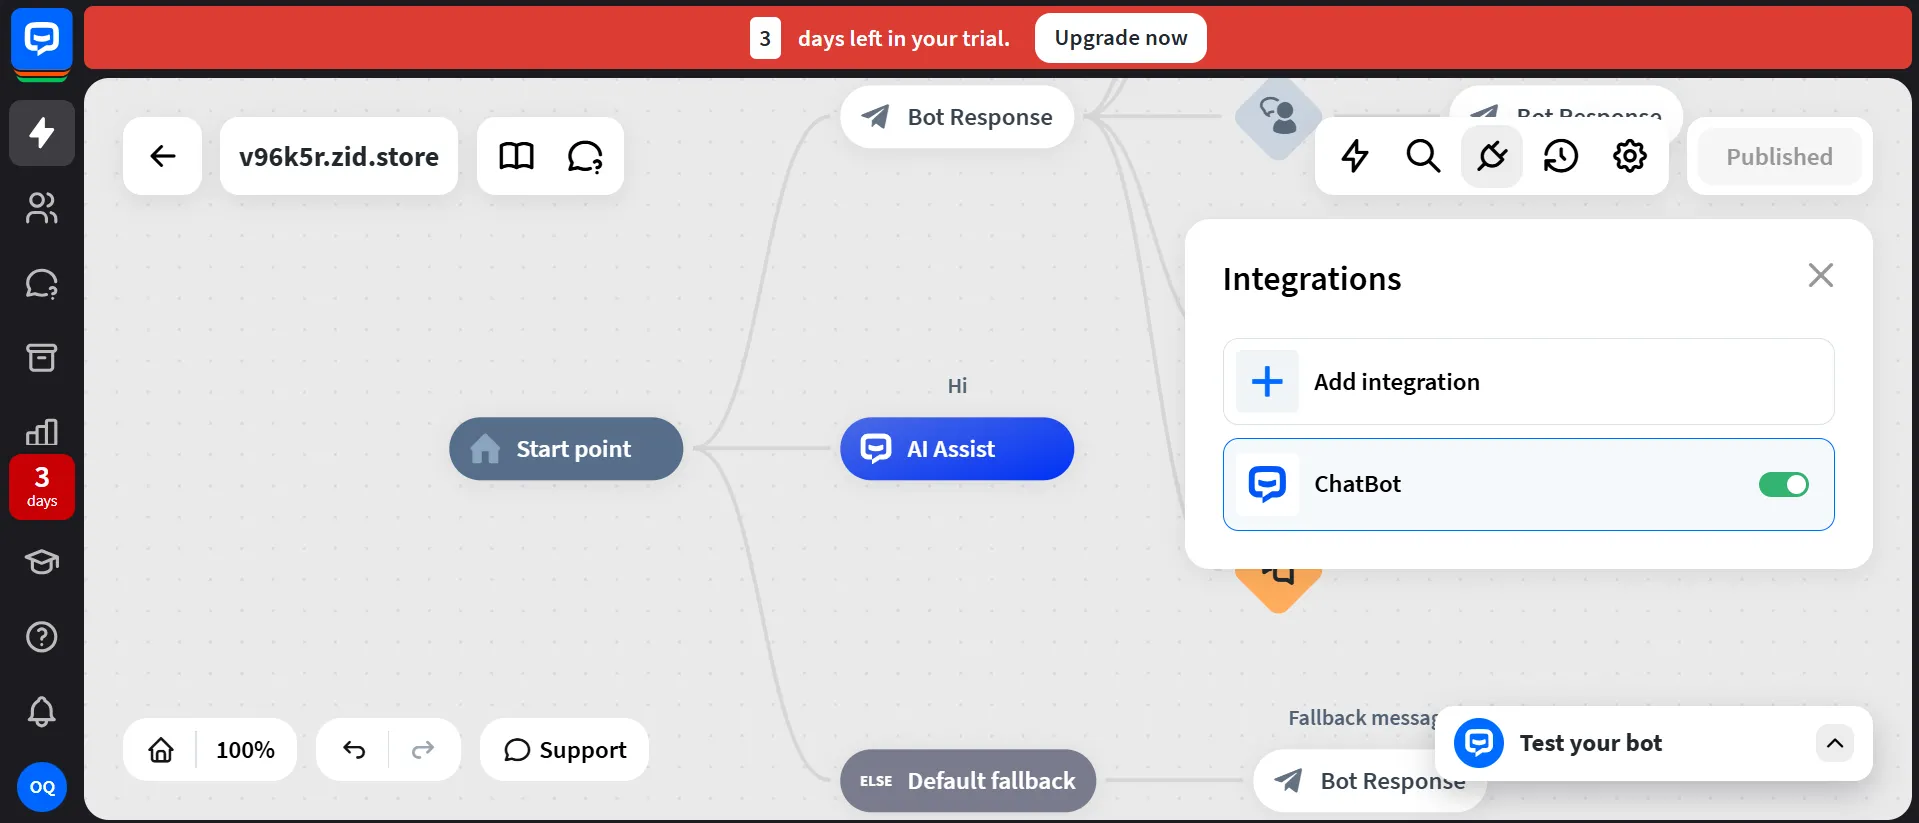The image size is (1919, 823).
Task: Open the archives box icon in sidebar
Action: coord(42,357)
